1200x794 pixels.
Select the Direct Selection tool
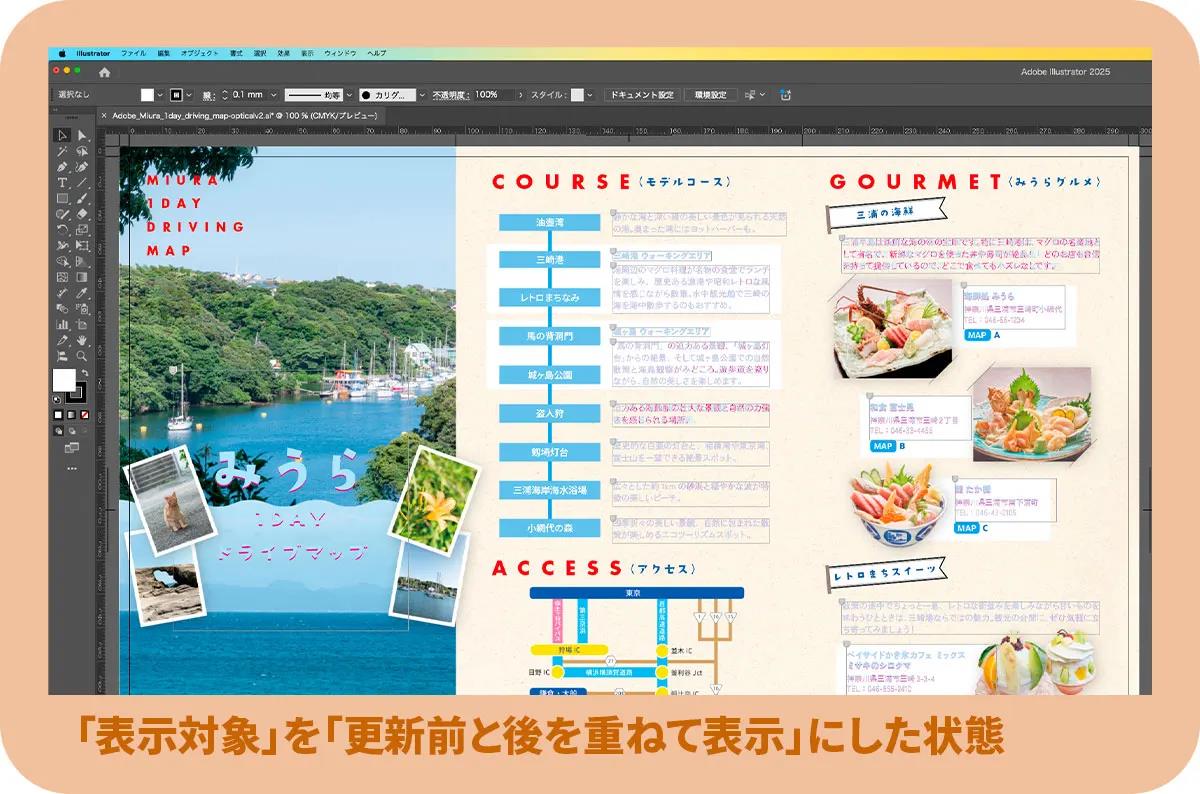[x=81, y=135]
